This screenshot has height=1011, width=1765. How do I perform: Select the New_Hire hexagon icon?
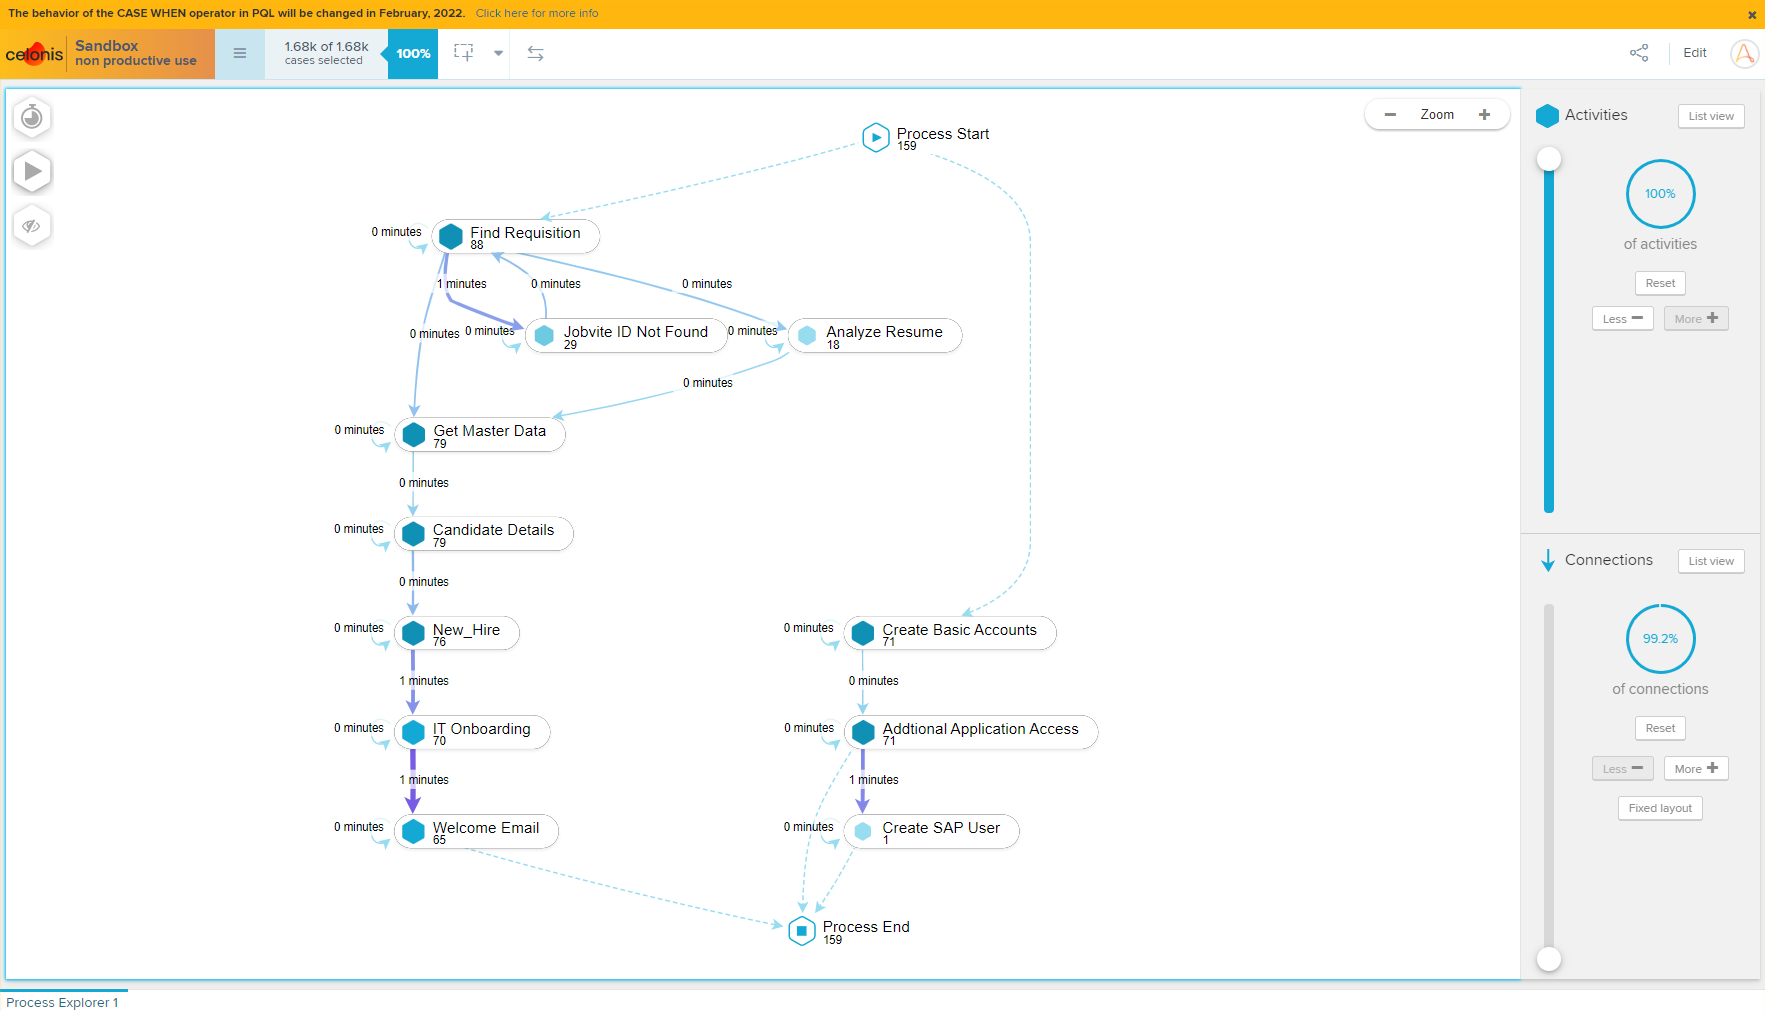pyautogui.click(x=413, y=633)
